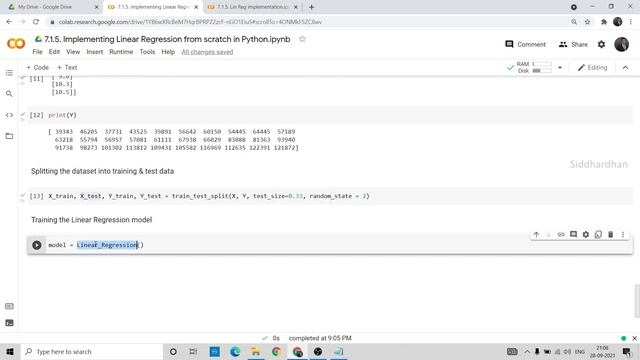Image resolution: width=640 pixels, height=360 pixels.
Task: Open the Editing mode dropdown
Action: pyautogui.click(x=592, y=68)
